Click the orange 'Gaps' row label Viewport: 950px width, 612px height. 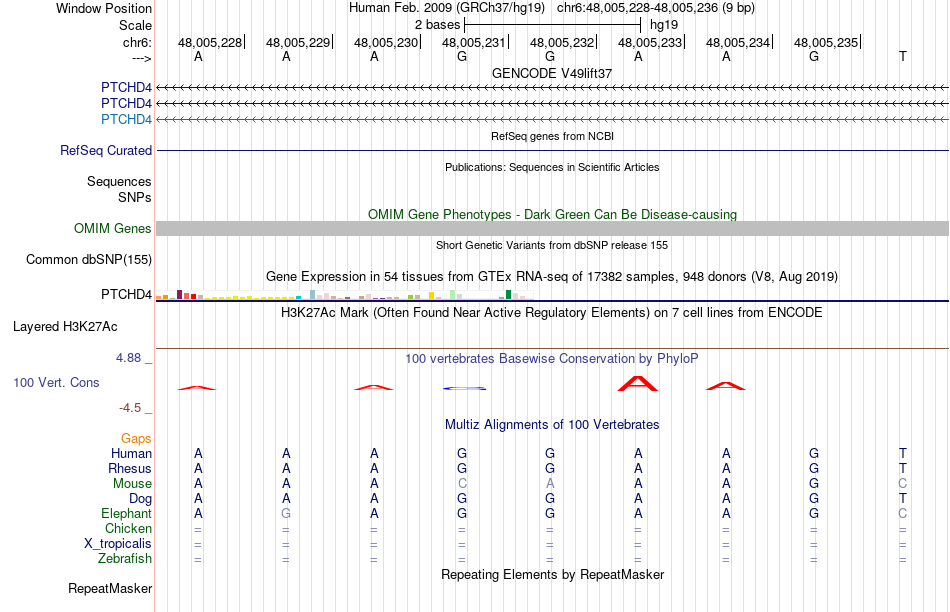point(136,438)
